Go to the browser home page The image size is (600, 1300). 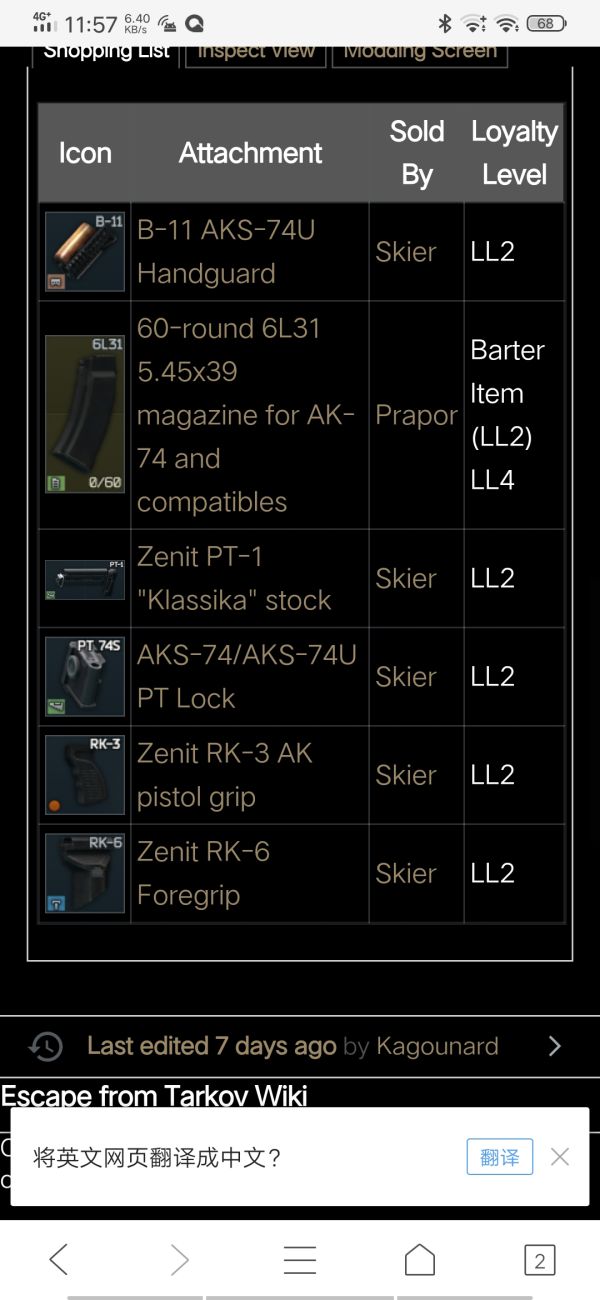click(420, 1260)
